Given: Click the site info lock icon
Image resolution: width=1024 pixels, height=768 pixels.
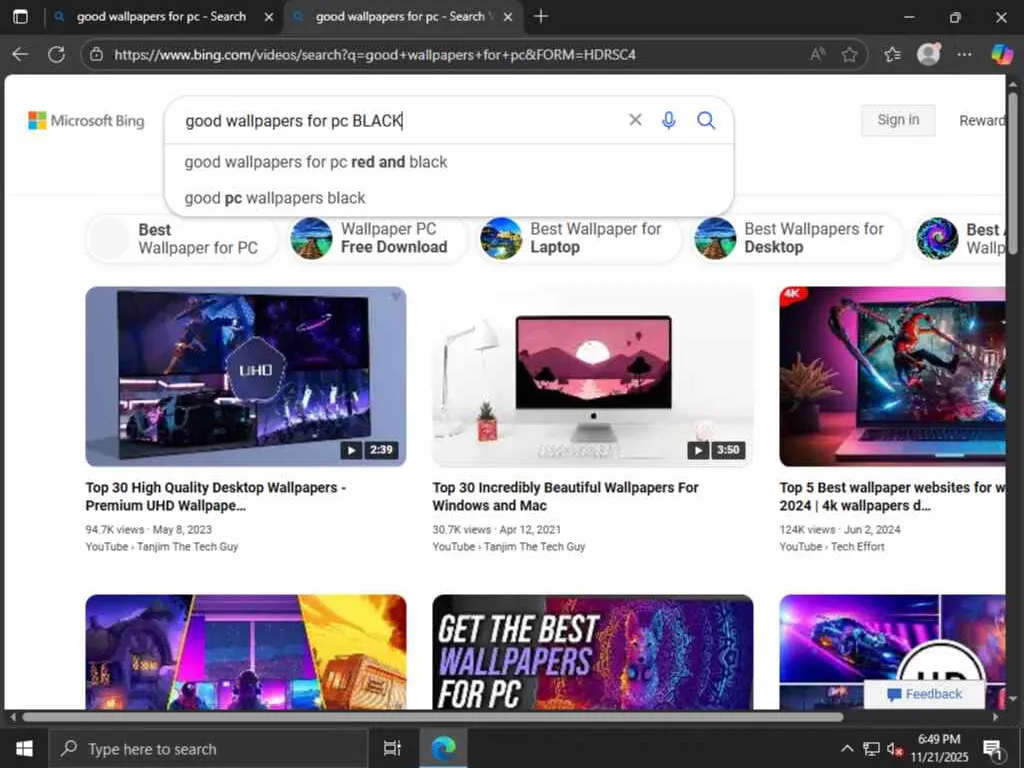Looking at the screenshot, I should click(x=97, y=54).
